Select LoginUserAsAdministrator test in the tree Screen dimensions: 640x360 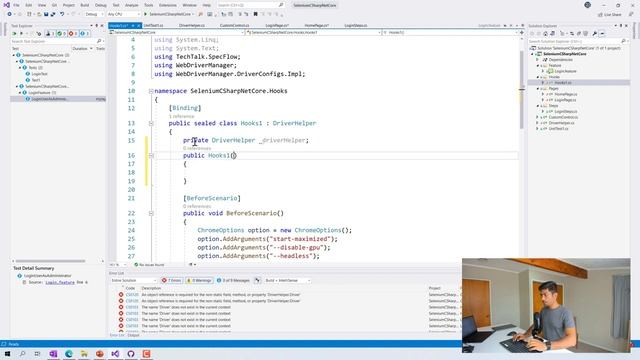[49, 99]
